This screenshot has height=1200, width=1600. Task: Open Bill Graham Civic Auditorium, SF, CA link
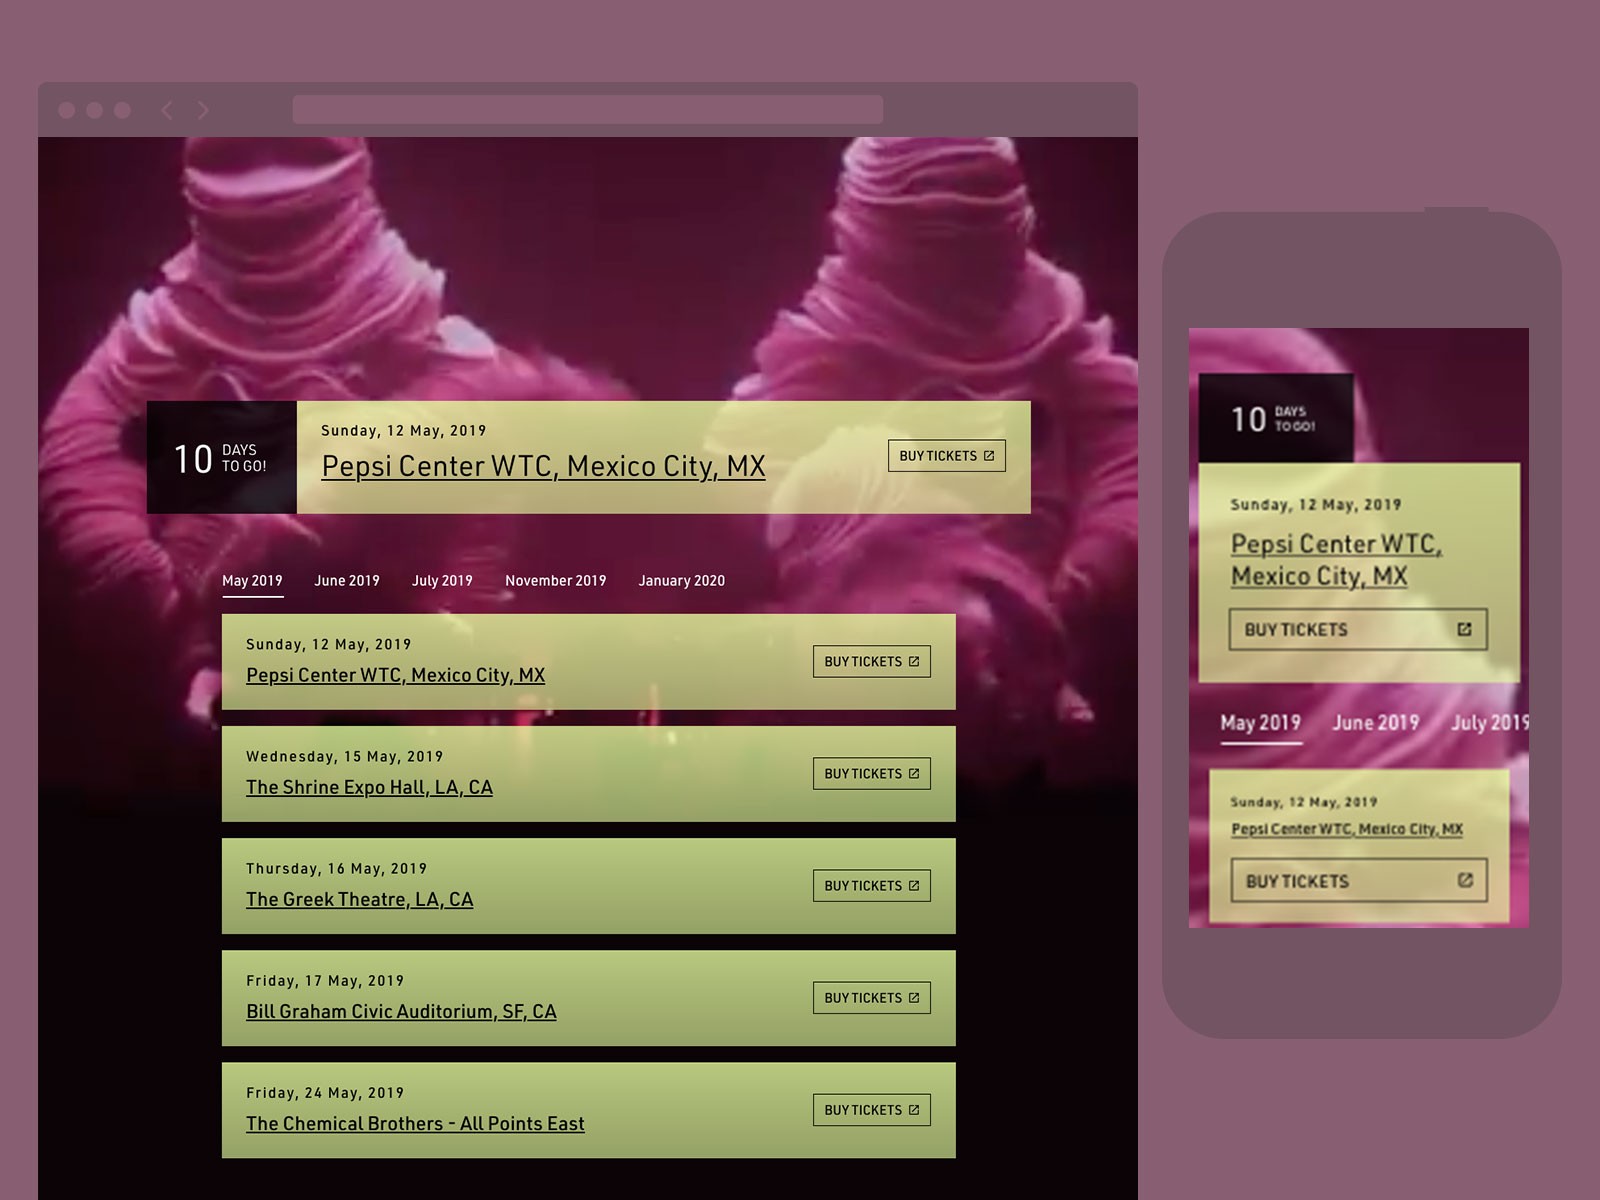click(x=401, y=1011)
